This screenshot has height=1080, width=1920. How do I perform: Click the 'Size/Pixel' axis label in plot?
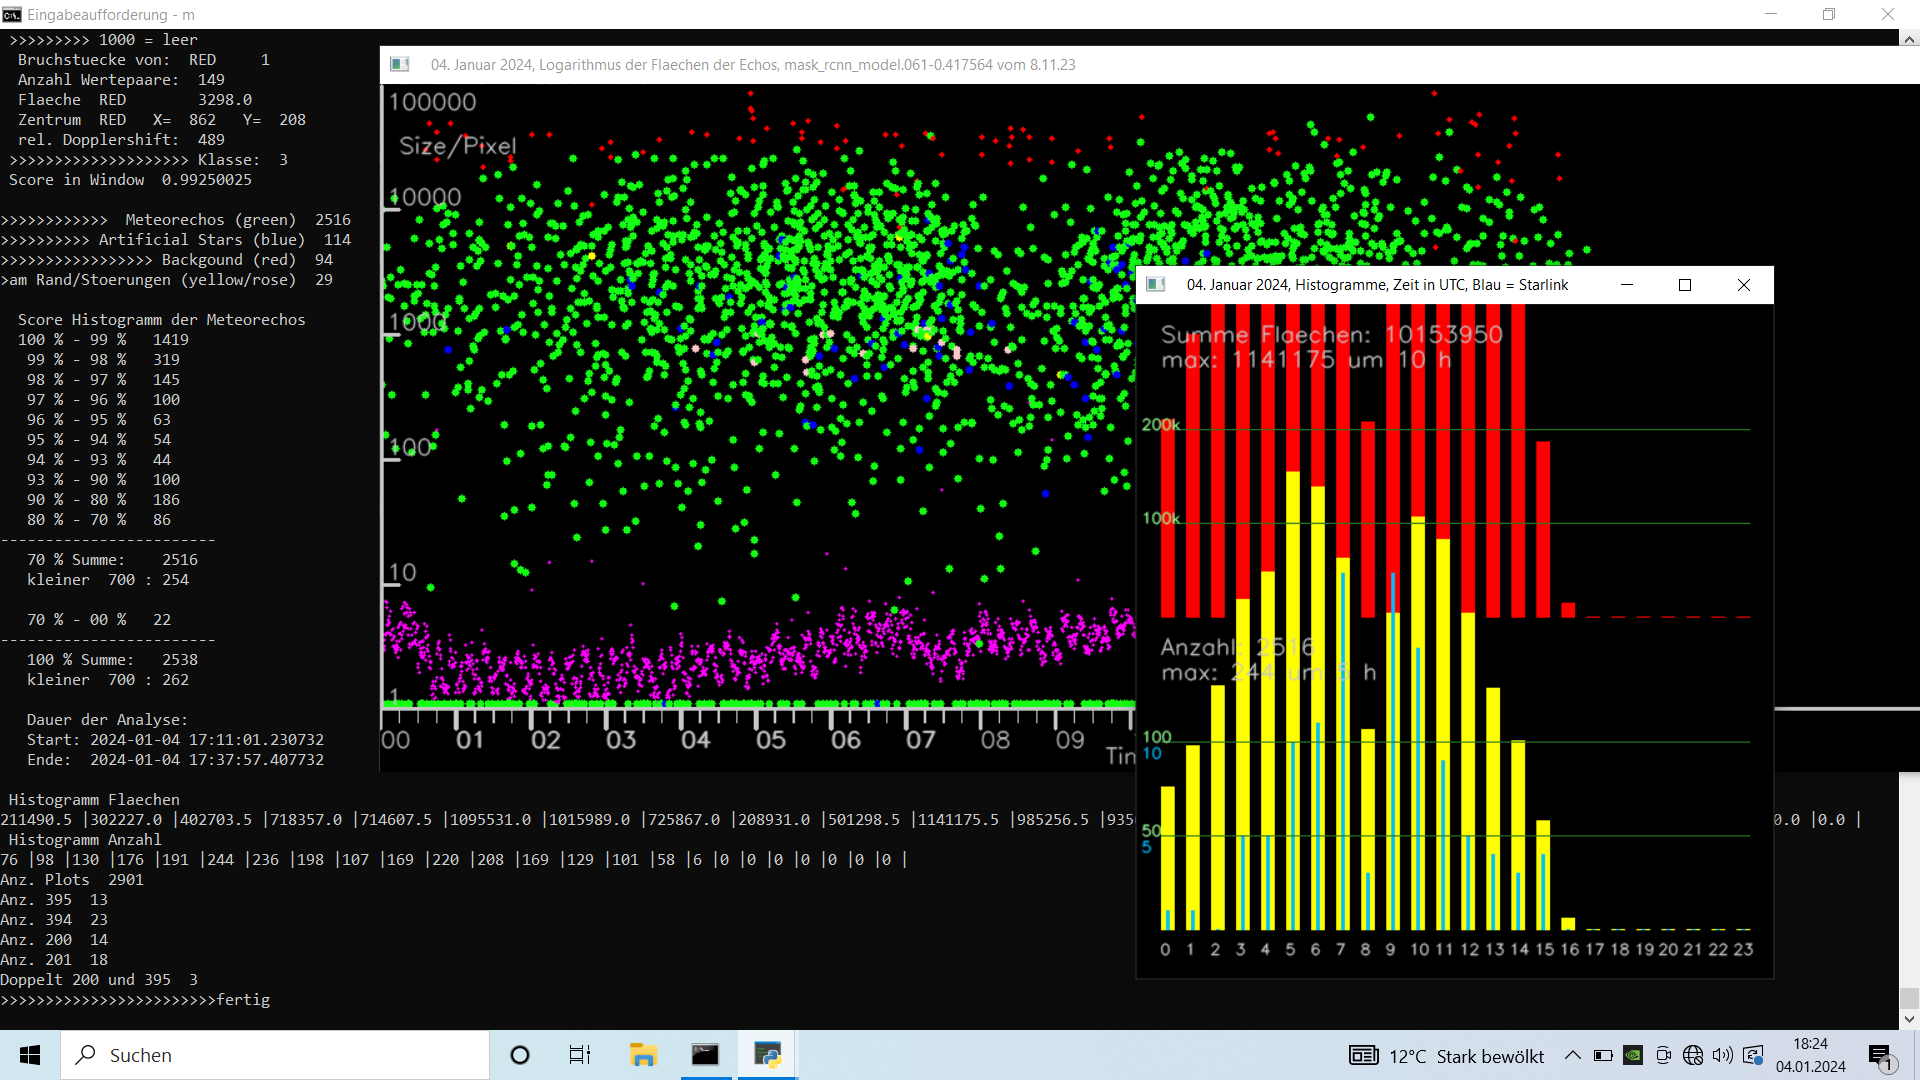pos(458,146)
